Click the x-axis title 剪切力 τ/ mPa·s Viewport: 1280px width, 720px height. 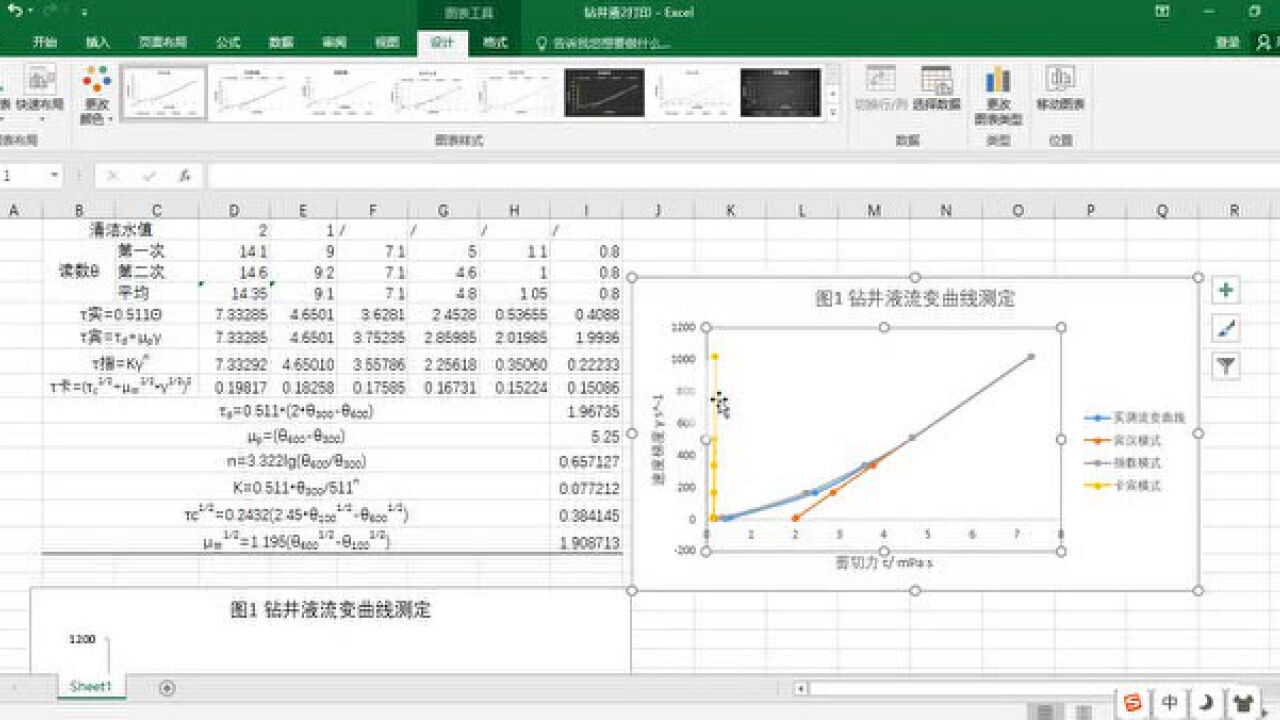pyautogui.click(x=885, y=563)
